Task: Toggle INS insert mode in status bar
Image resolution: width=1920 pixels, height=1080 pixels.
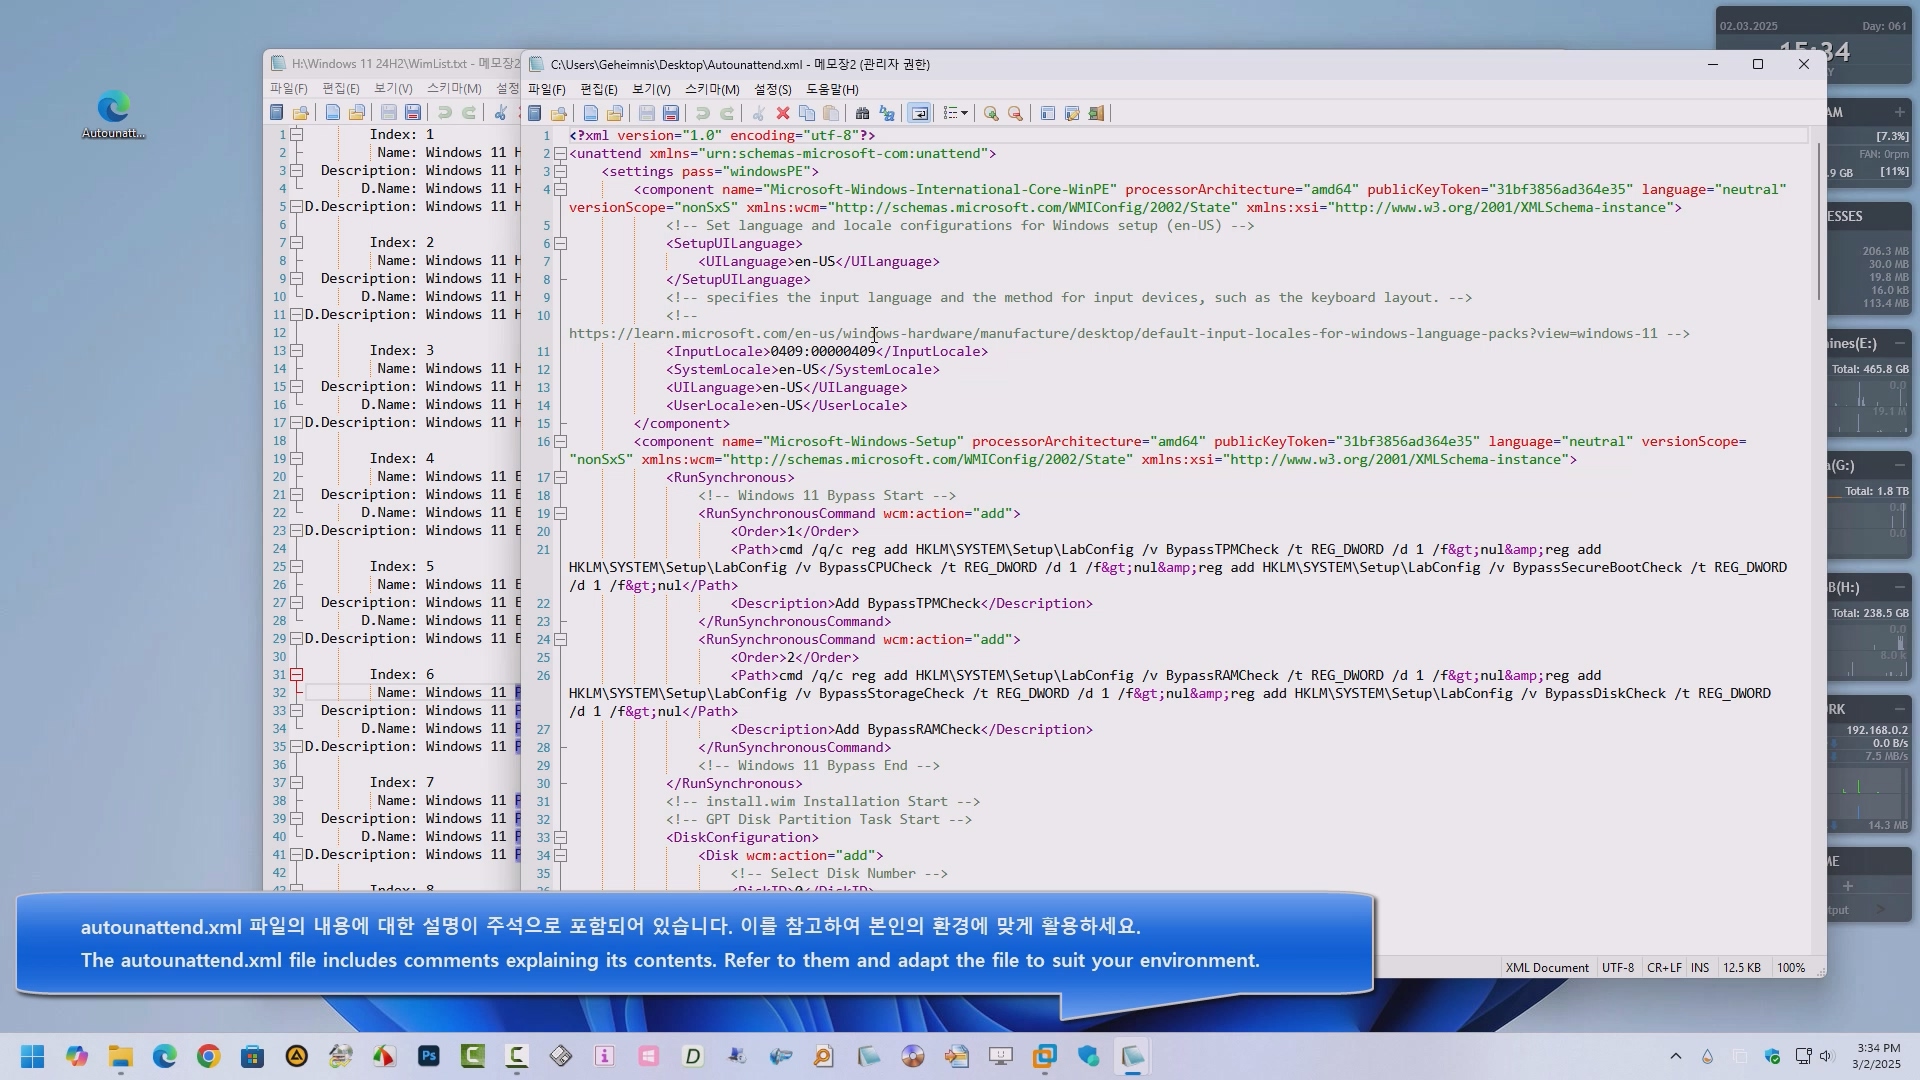Action: 1699,968
